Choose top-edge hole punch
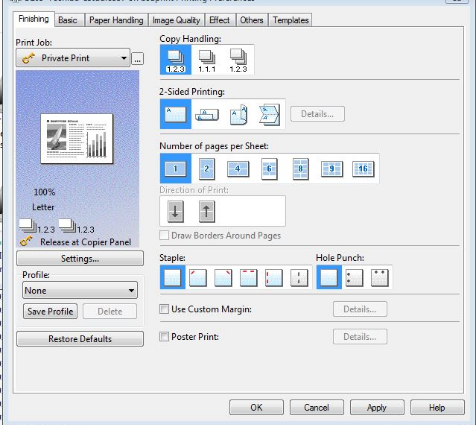Image resolution: width=476 pixels, height=425 pixels. pyautogui.click(x=380, y=278)
